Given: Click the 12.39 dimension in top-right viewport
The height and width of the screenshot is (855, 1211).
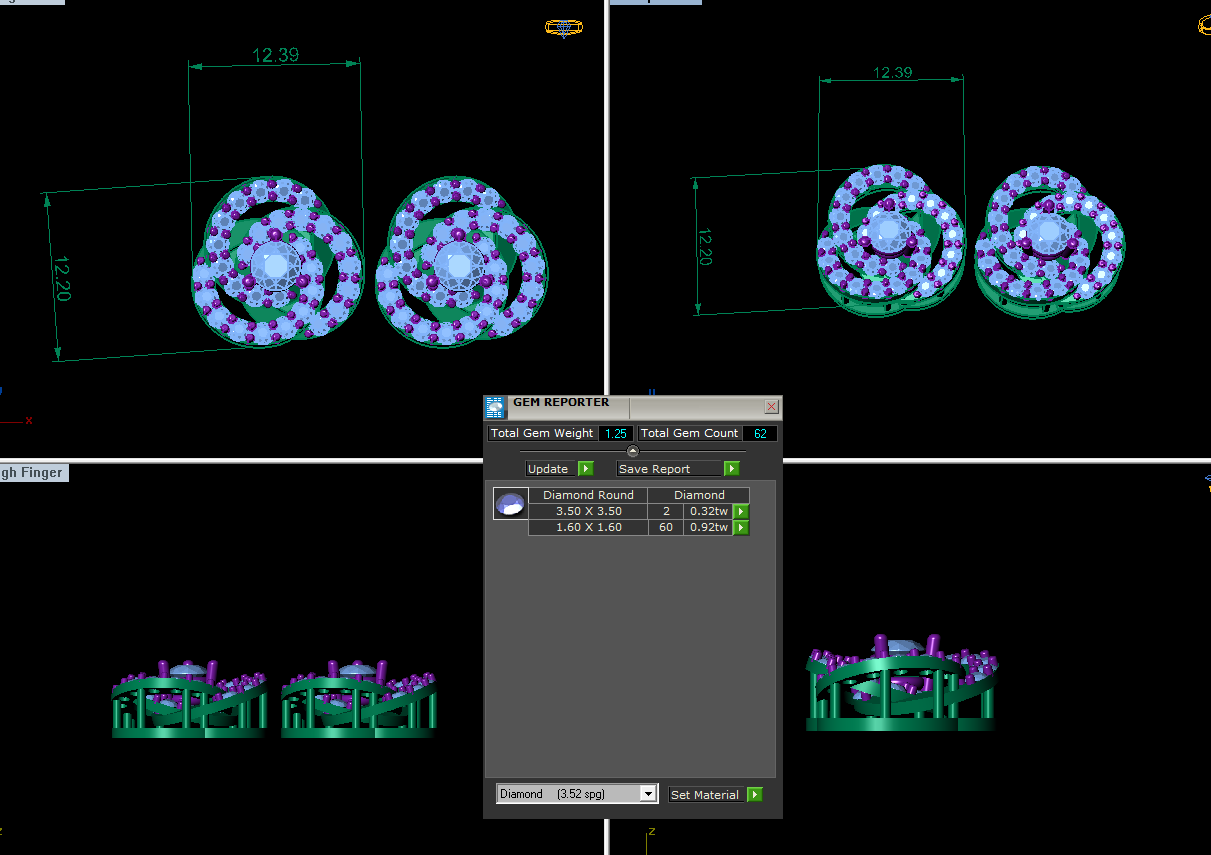Looking at the screenshot, I should [892, 73].
